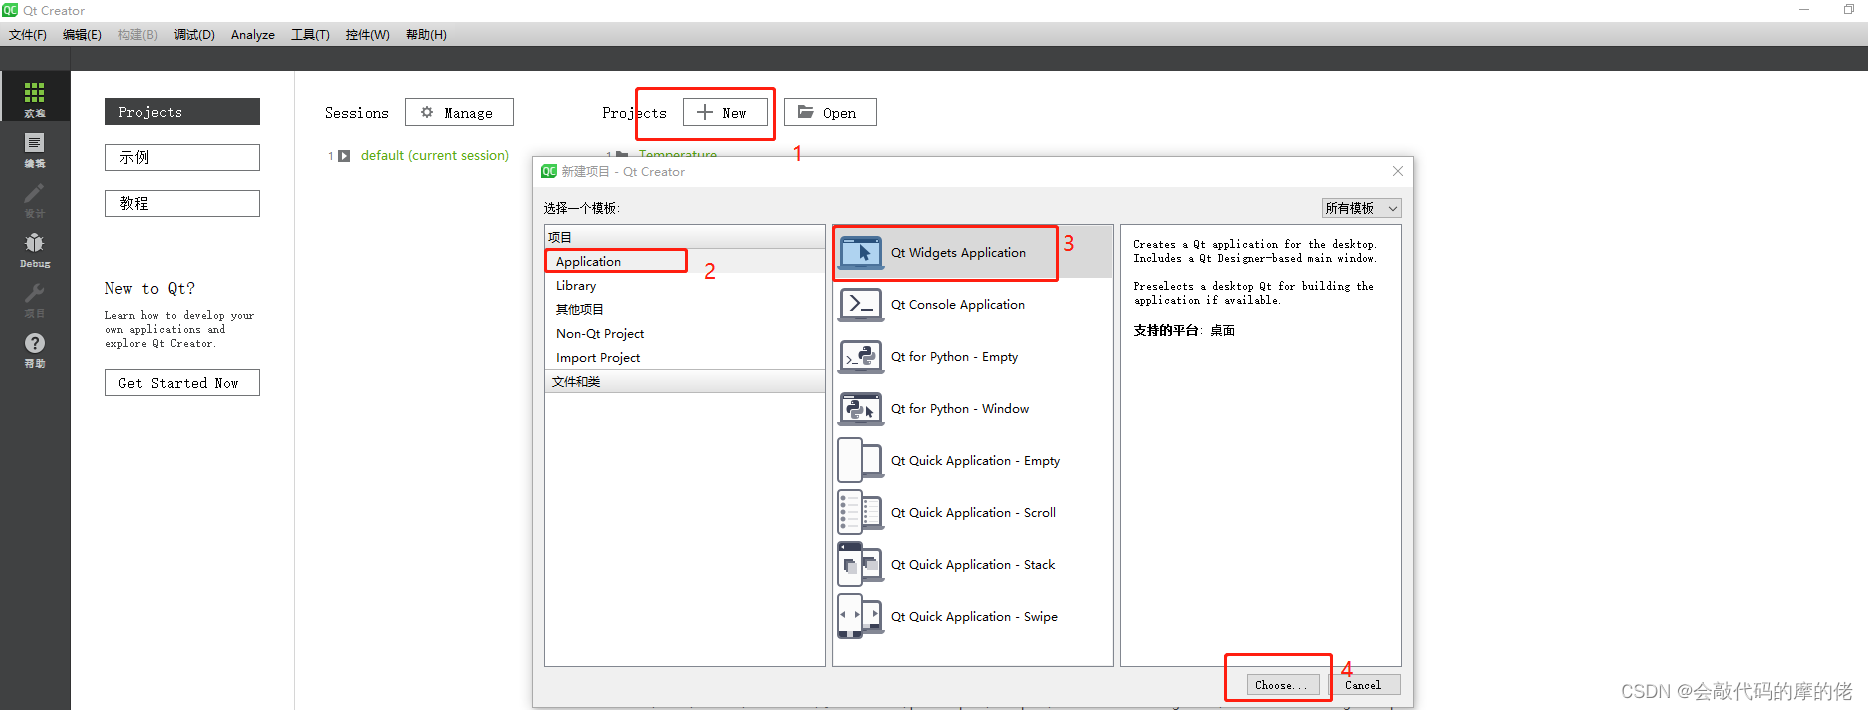Select Qt for Python - Empty icon

(x=861, y=357)
